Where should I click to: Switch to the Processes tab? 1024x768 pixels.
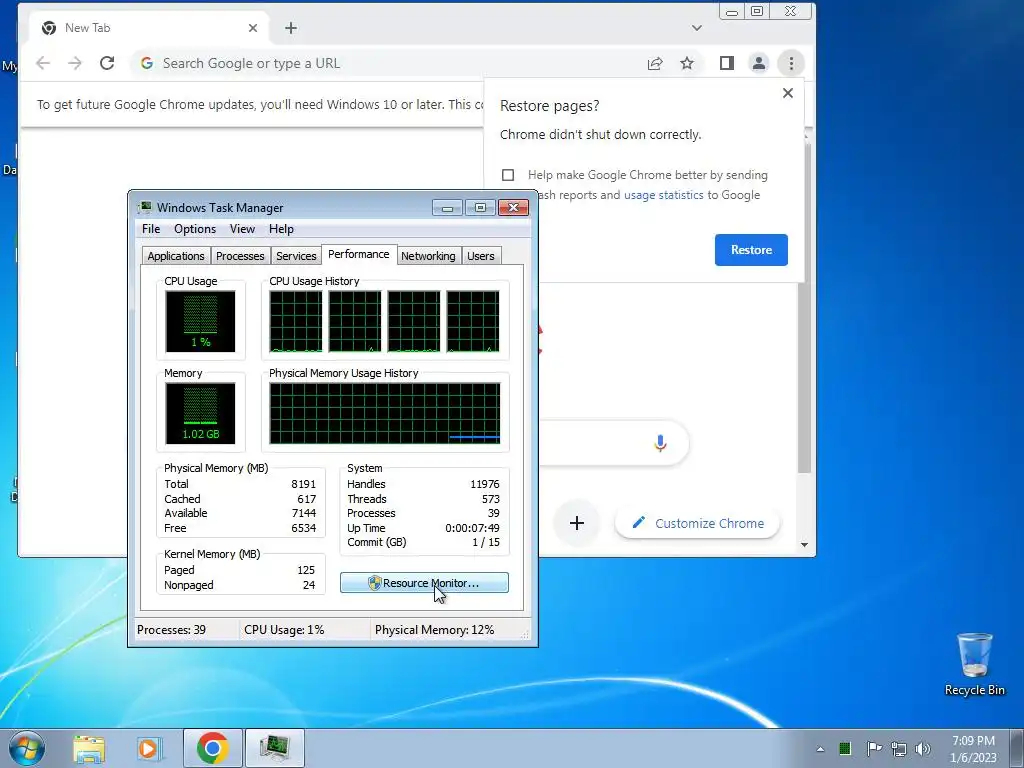coord(240,256)
